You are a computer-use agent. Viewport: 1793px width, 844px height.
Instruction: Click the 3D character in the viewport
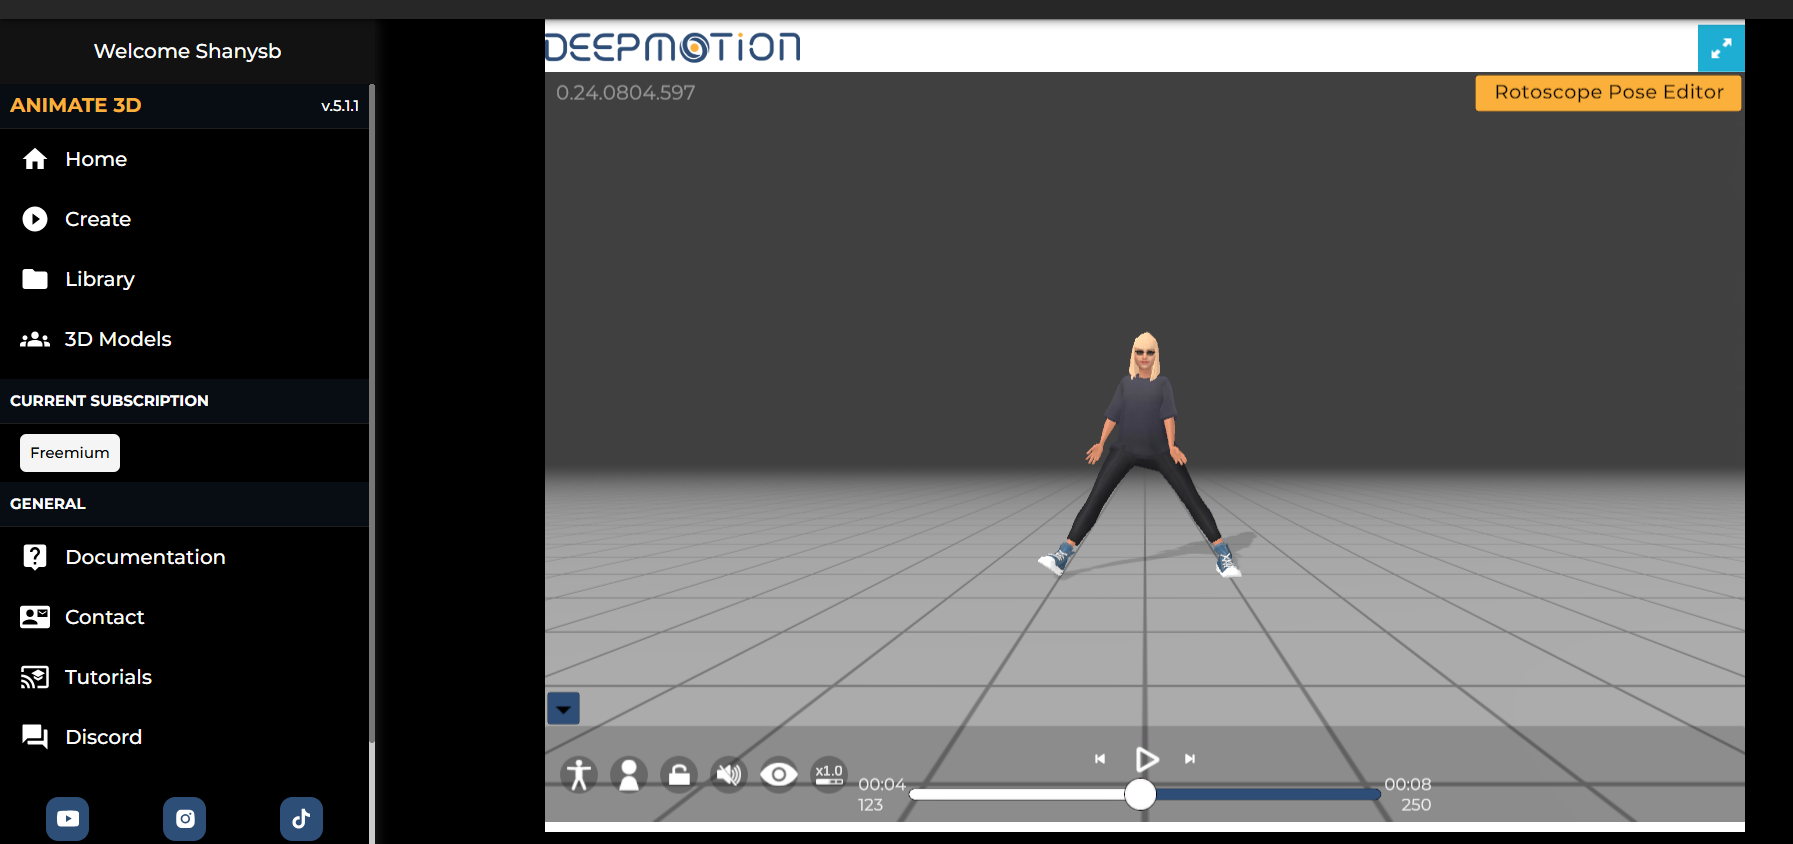pyautogui.click(x=1142, y=455)
